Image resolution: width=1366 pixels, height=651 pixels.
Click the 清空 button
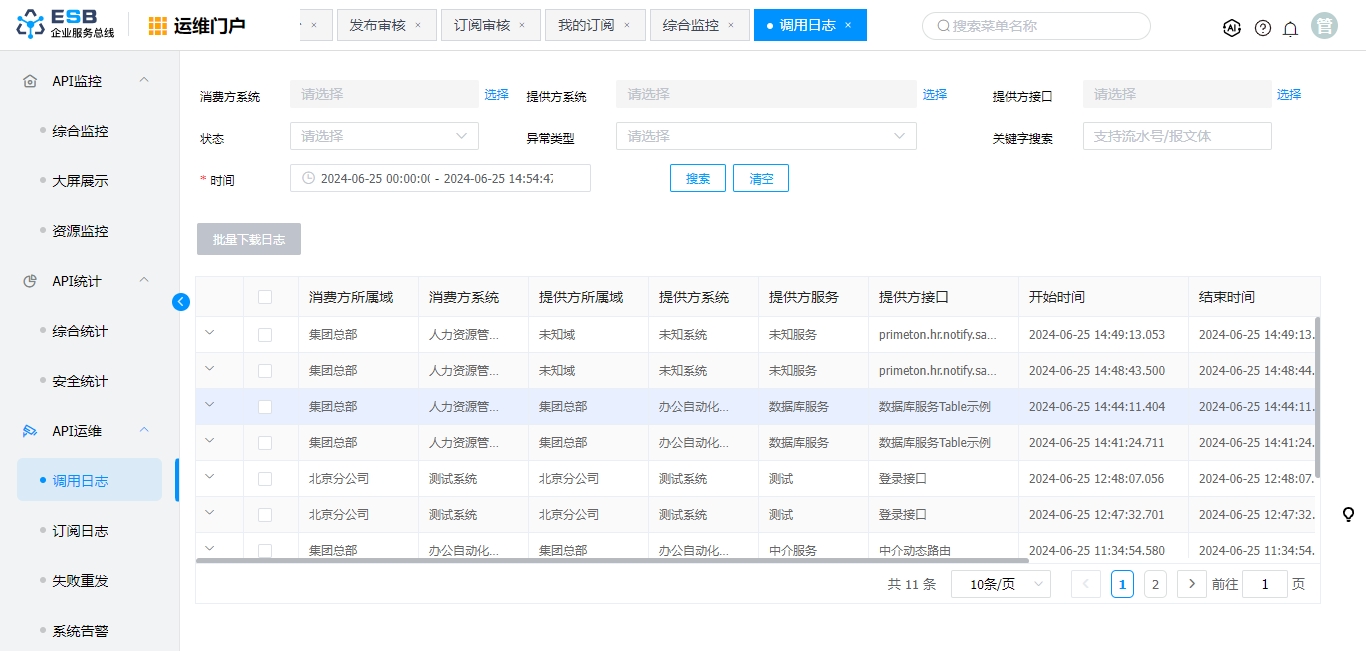[761, 178]
